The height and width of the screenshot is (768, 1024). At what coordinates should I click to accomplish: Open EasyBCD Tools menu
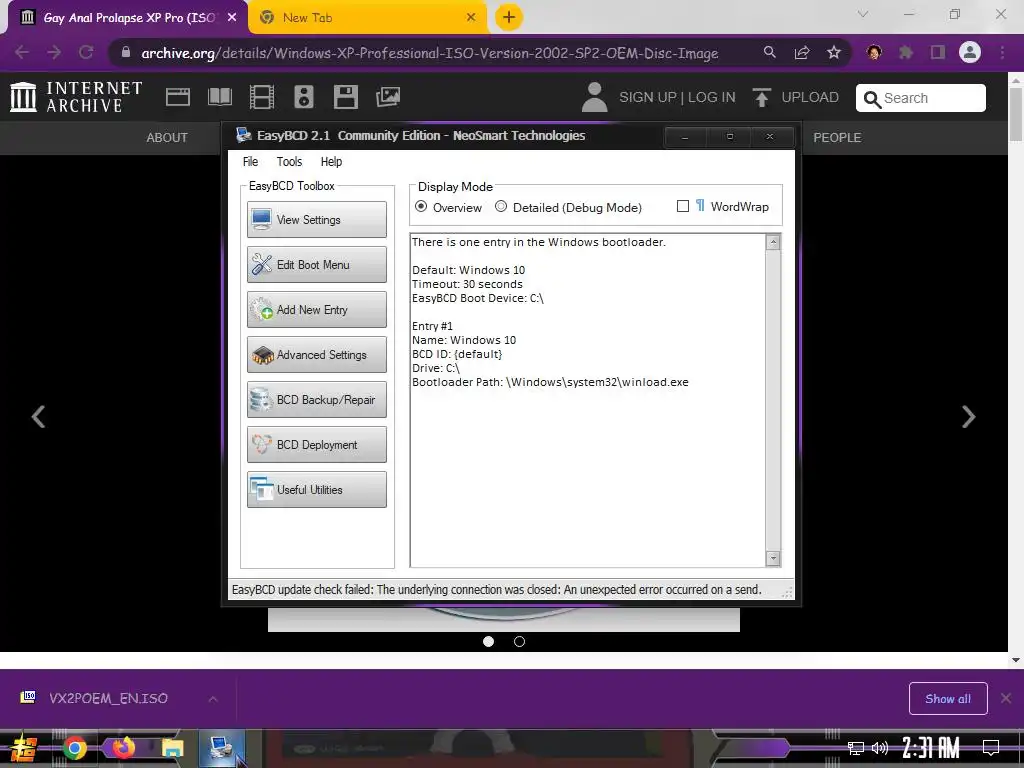tap(289, 161)
